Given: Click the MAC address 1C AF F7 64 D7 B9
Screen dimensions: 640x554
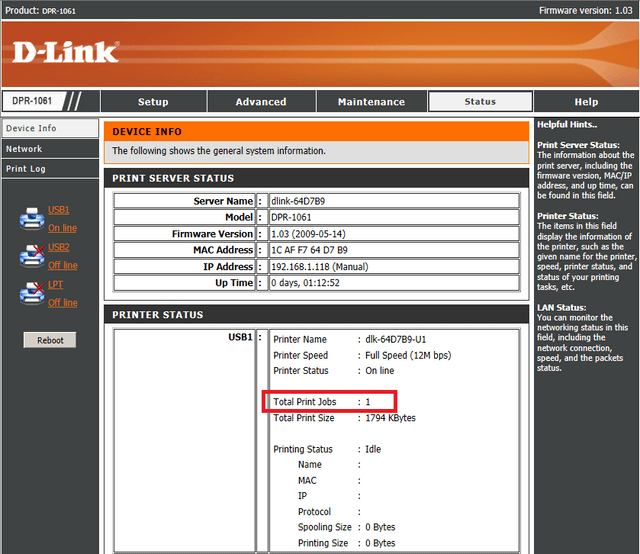Looking at the screenshot, I should point(309,250).
